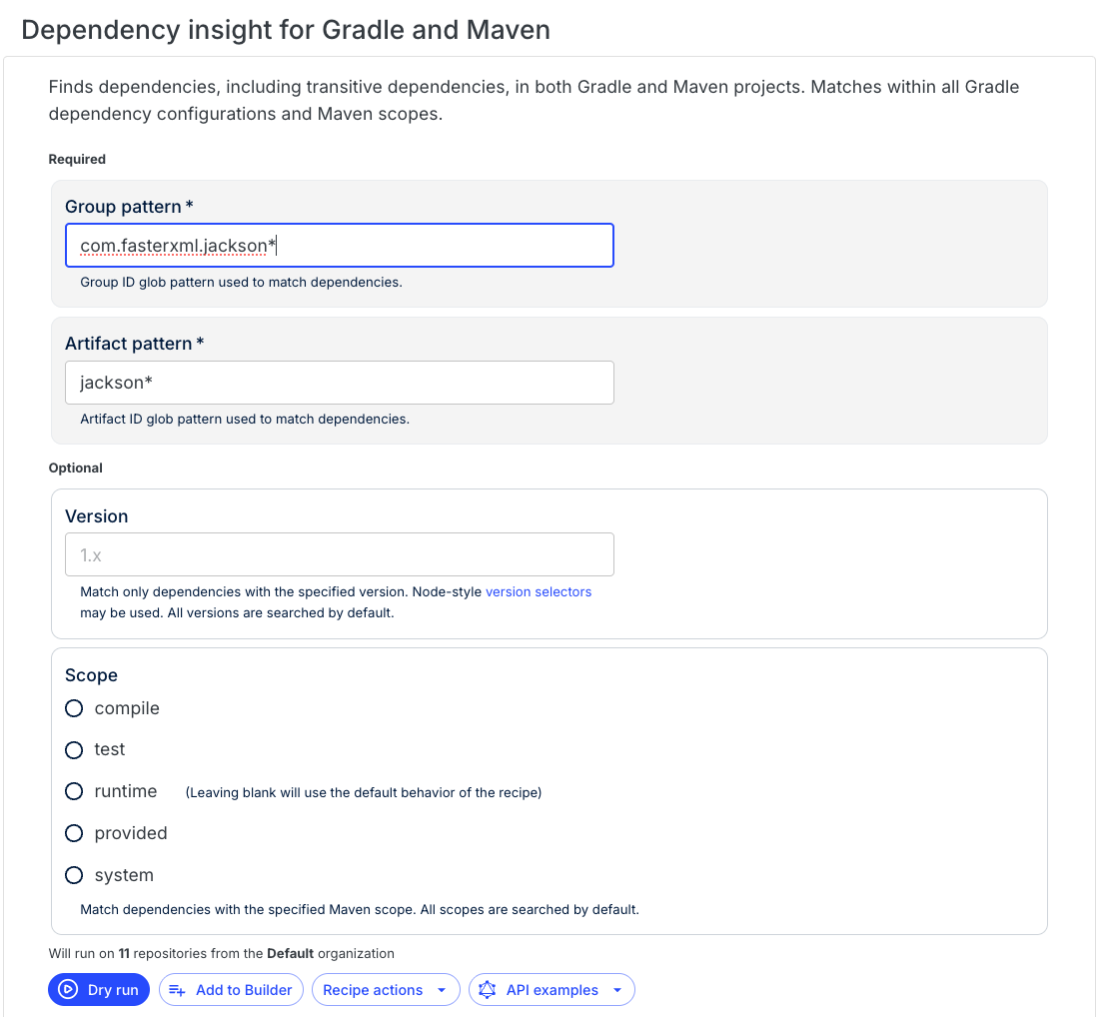The width and height of the screenshot is (1102, 1017).
Task: Select the system scope radio button
Action: click(x=74, y=875)
